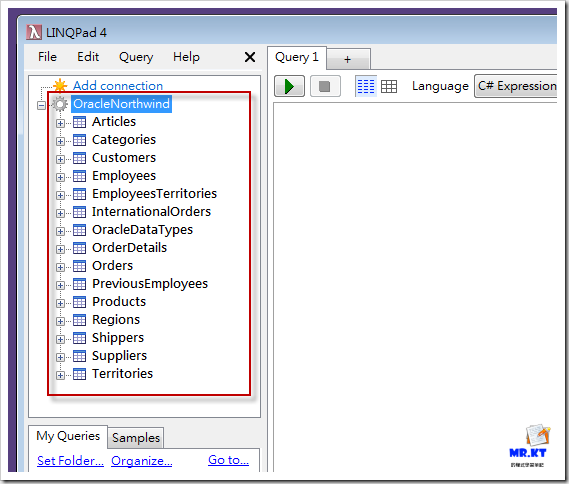The width and height of the screenshot is (569, 484).
Task: Select the Articles table name
Action: [114, 122]
